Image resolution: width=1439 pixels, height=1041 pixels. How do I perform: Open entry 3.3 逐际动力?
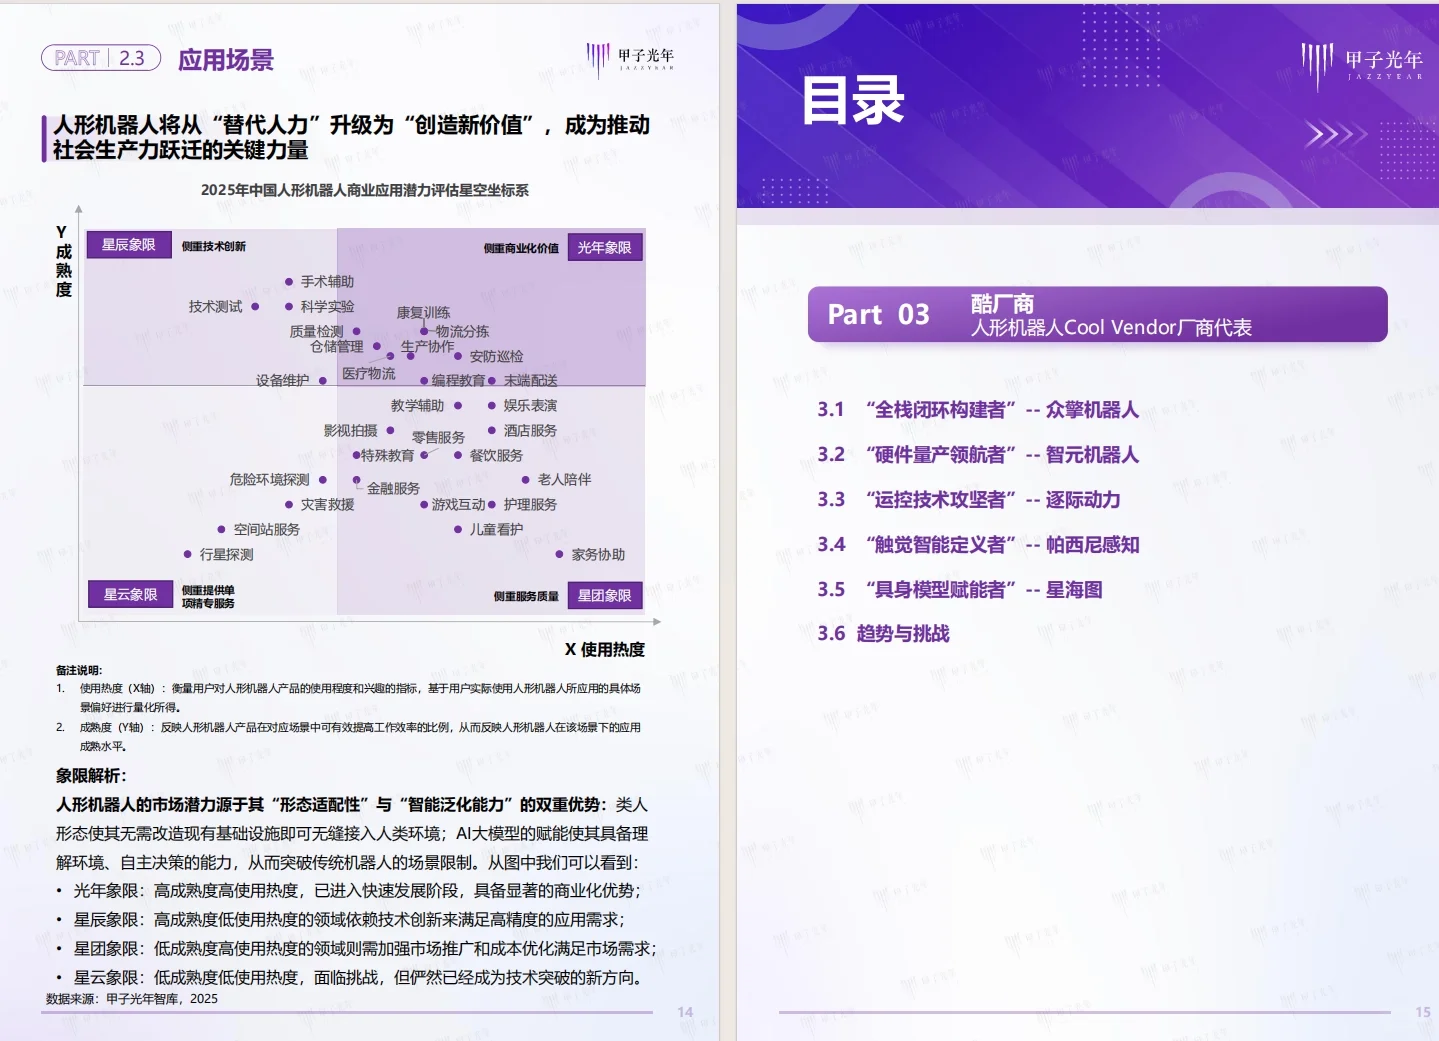pyautogui.click(x=969, y=500)
